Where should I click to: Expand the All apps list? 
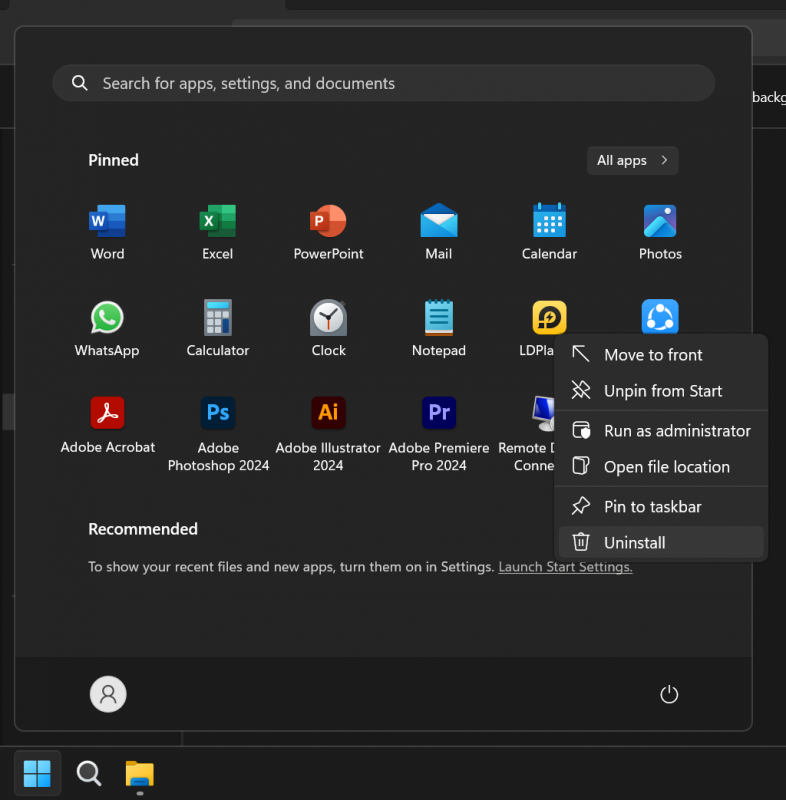tap(632, 160)
